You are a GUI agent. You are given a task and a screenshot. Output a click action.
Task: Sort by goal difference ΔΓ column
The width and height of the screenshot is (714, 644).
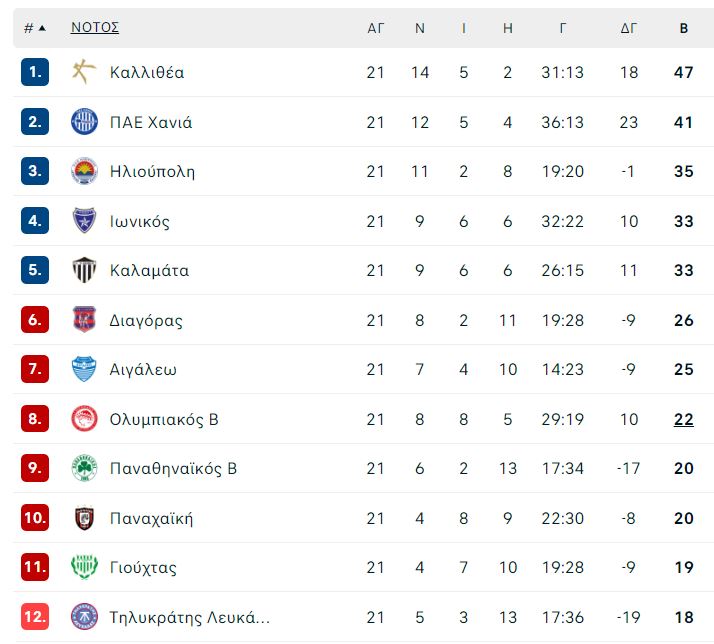point(628,28)
